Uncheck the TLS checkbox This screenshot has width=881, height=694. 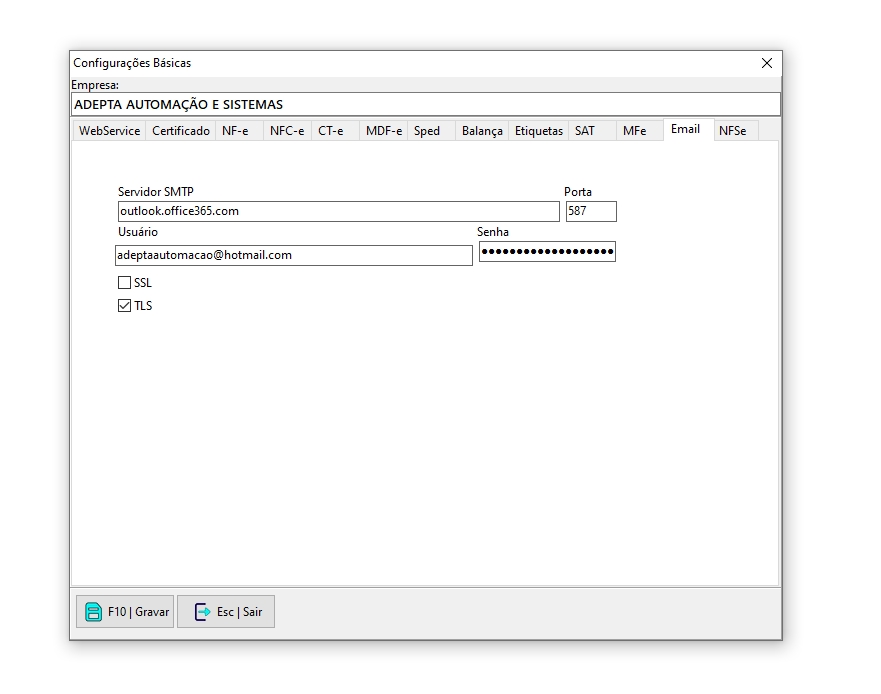tap(125, 306)
